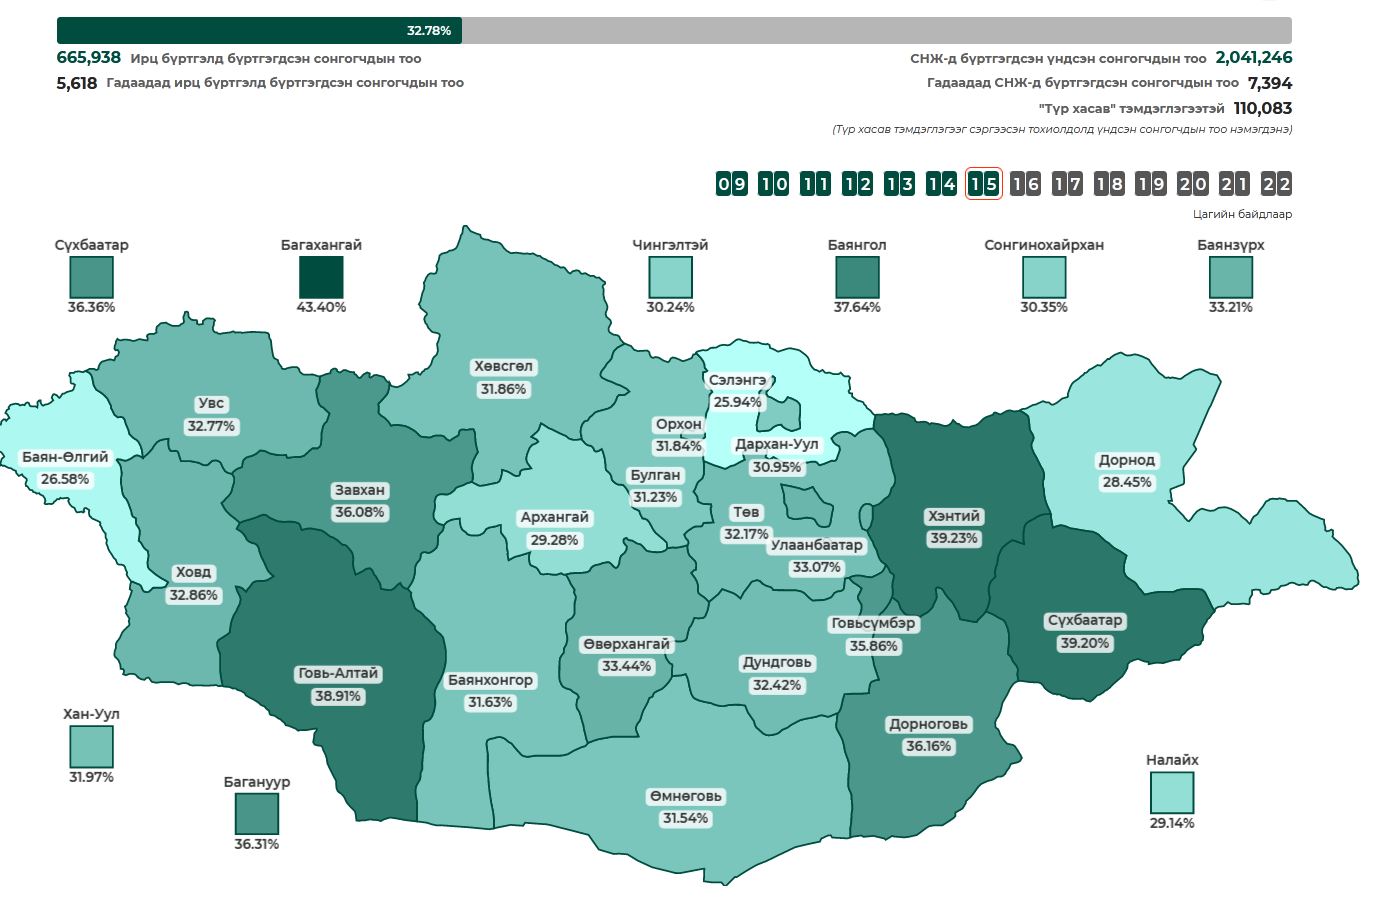Switch to the 18 hour tab
Image resolution: width=1377 pixels, height=902 pixels.
pyautogui.click(x=1109, y=184)
